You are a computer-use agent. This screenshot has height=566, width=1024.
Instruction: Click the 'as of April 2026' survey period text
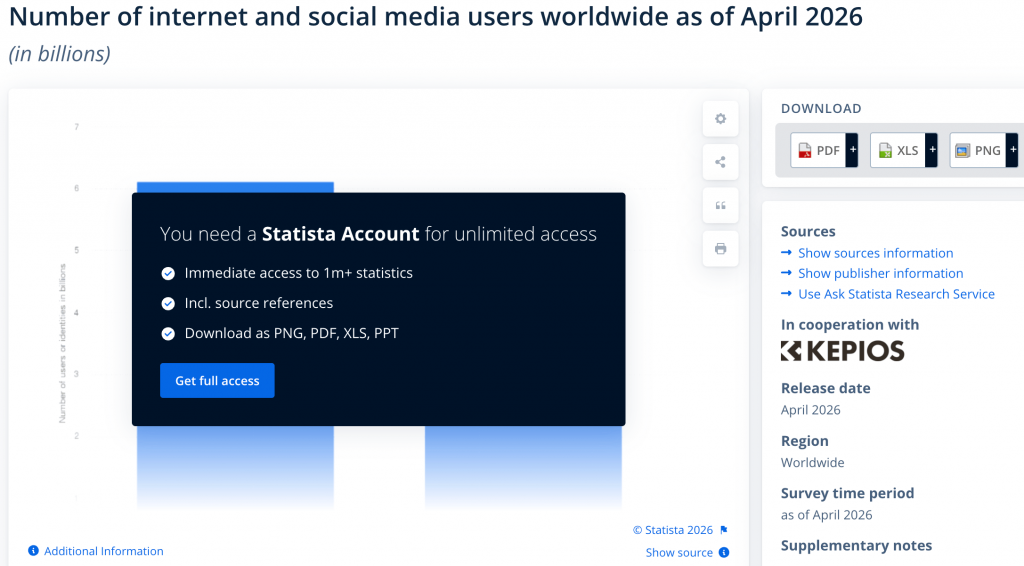(x=827, y=515)
